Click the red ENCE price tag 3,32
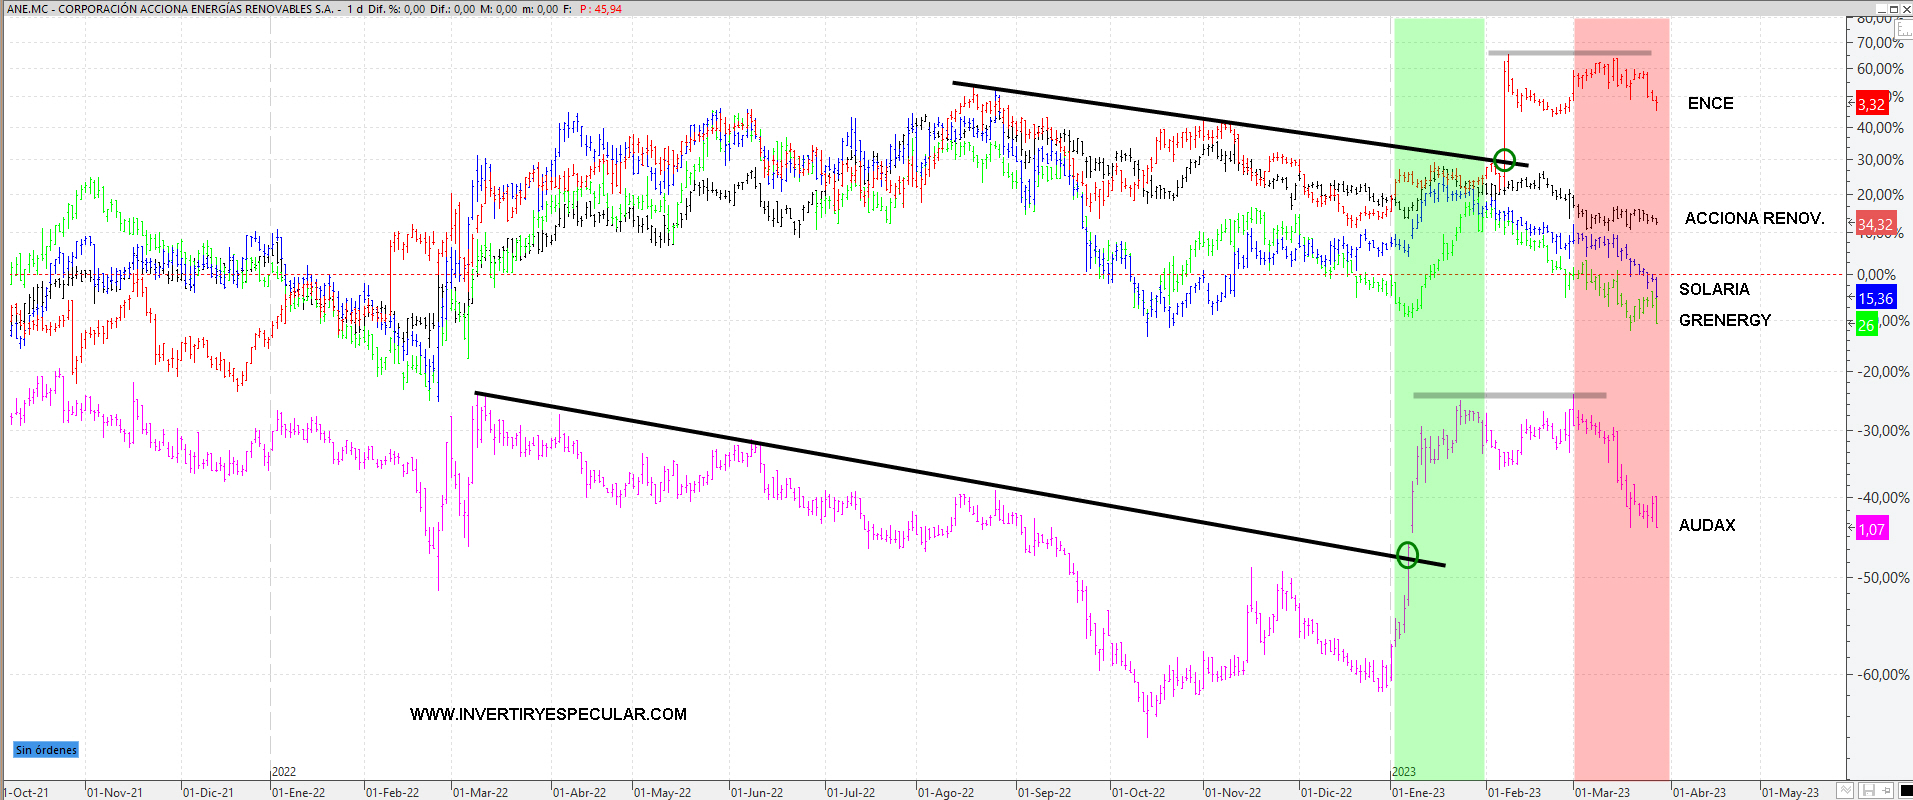 1871,104
